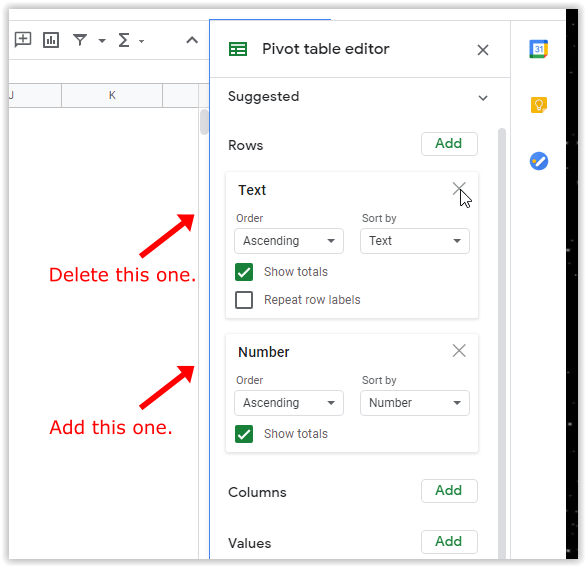Click the Number field card title
This screenshot has width=586, height=567.
[264, 352]
